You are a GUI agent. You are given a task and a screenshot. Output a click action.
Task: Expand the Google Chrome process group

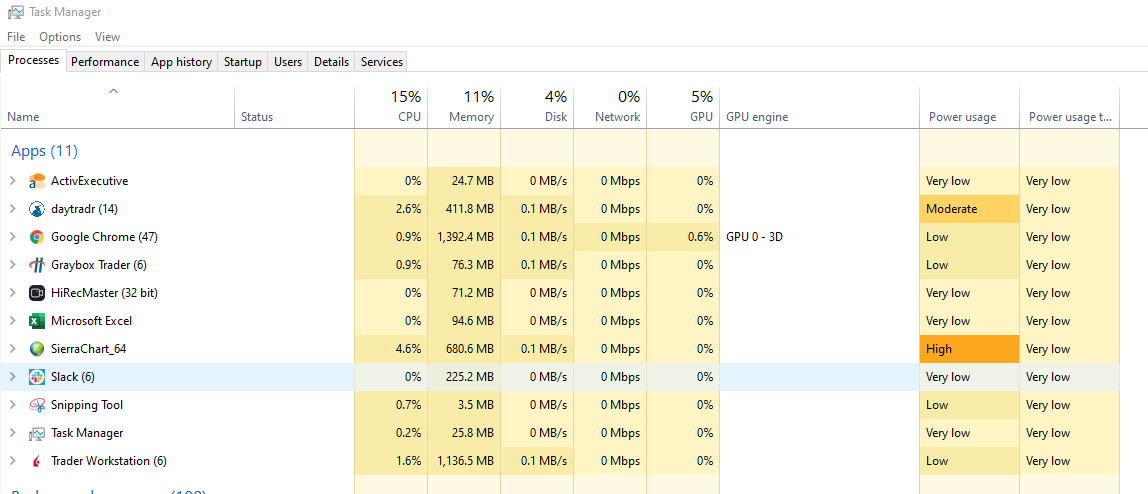pos(12,237)
